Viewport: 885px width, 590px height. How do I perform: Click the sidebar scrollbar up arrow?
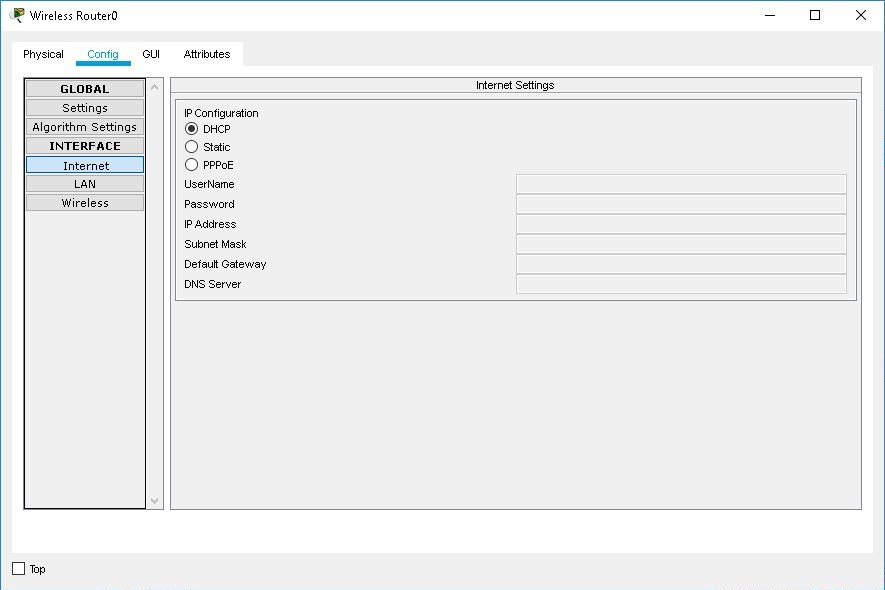pyautogui.click(x=153, y=85)
